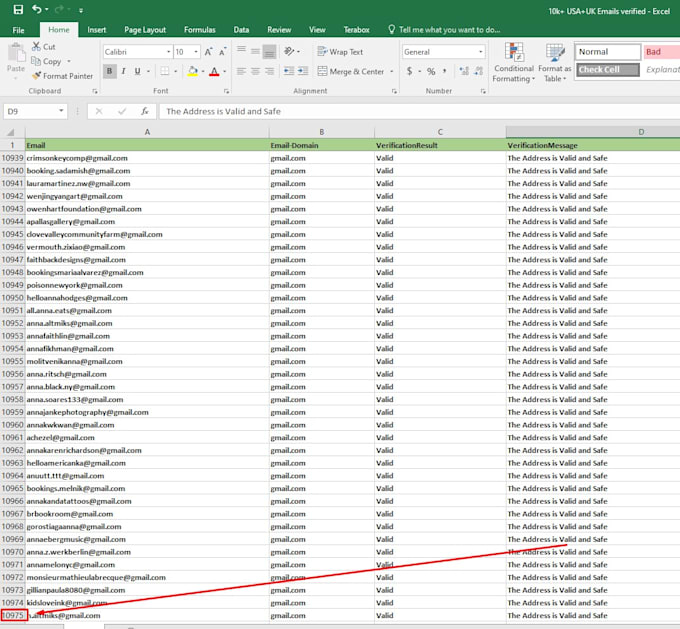Click Merge & Center button
Image resolution: width=680 pixels, height=629 pixels.
pos(350,71)
